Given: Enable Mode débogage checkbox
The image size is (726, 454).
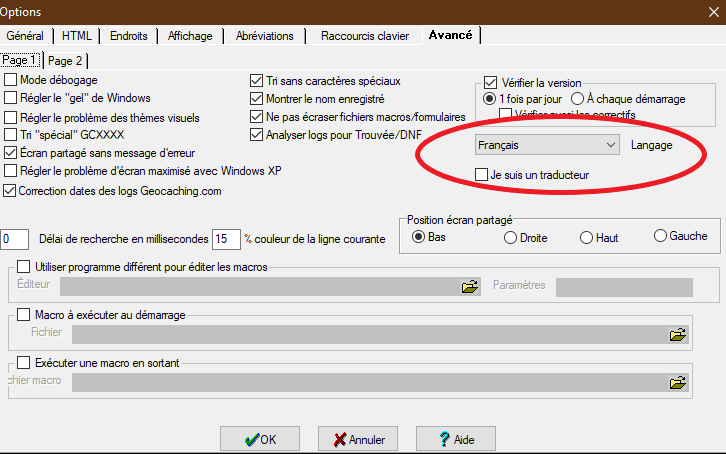Looking at the screenshot, I should coord(11,80).
